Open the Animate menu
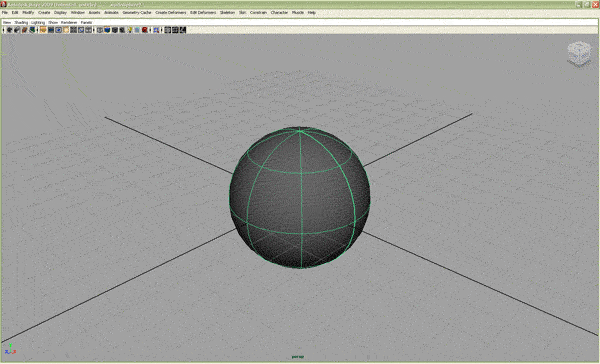The height and width of the screenshot is (364, 600). 111,13
